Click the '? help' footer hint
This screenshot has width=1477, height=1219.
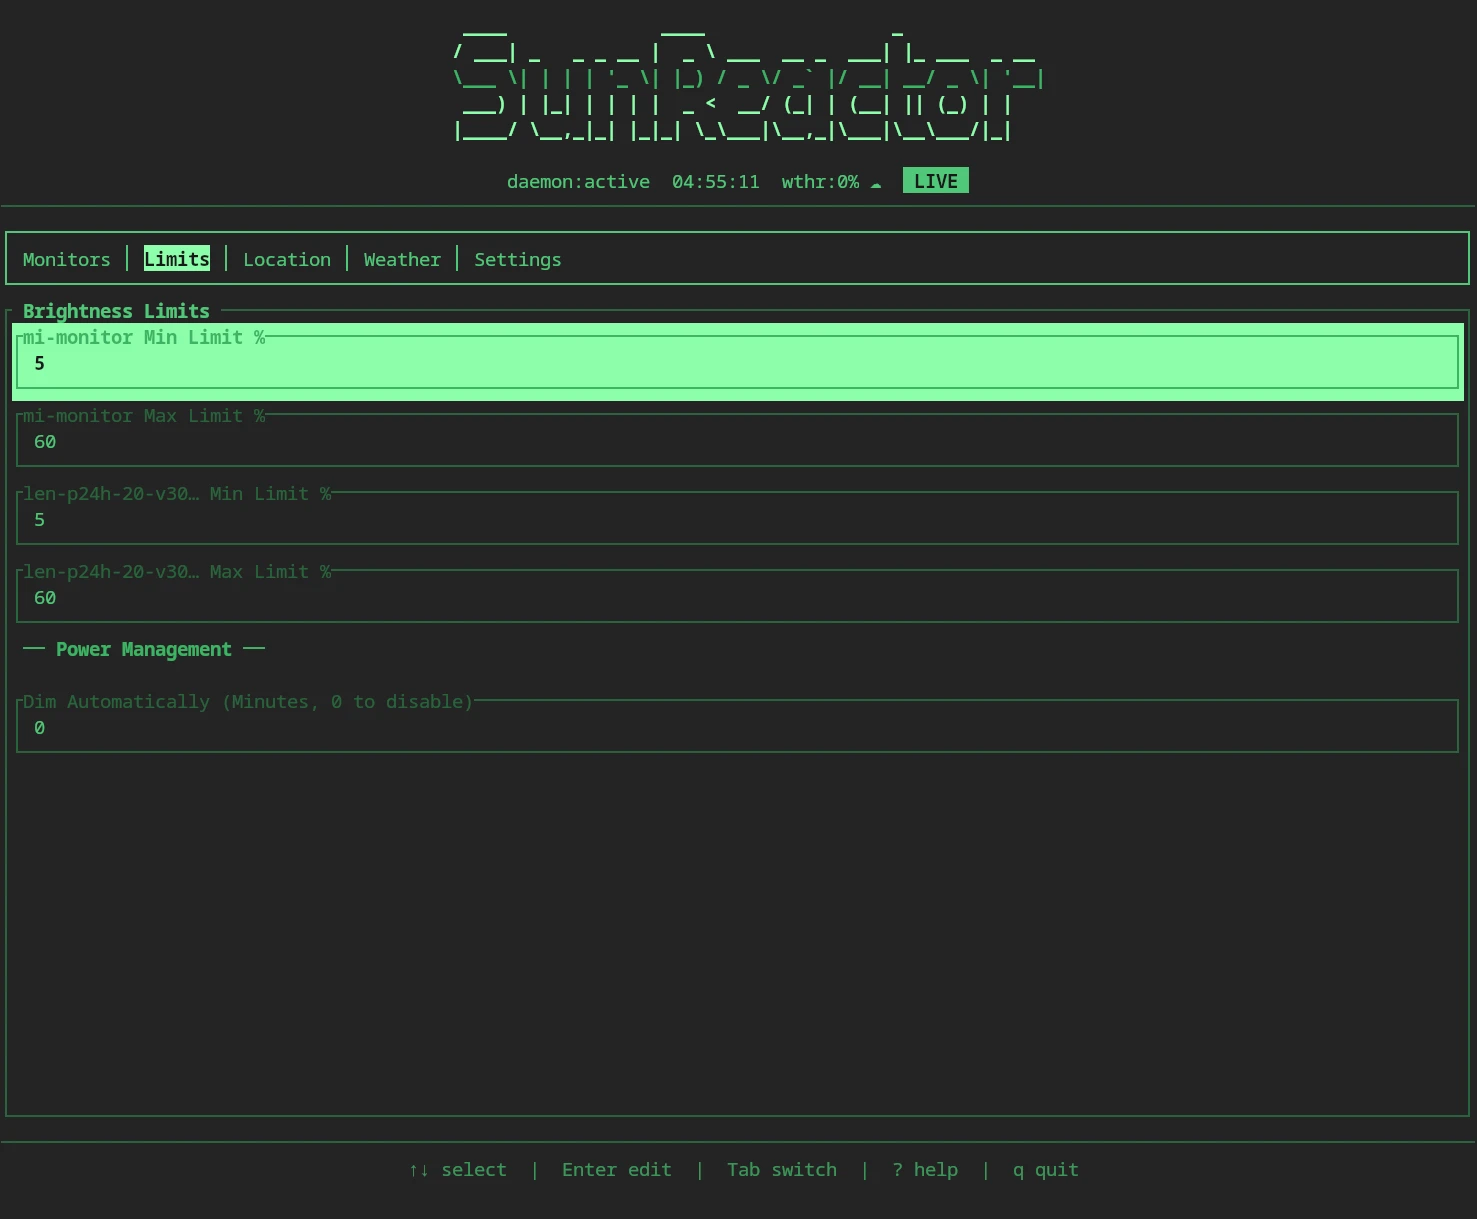[925, 1170]
